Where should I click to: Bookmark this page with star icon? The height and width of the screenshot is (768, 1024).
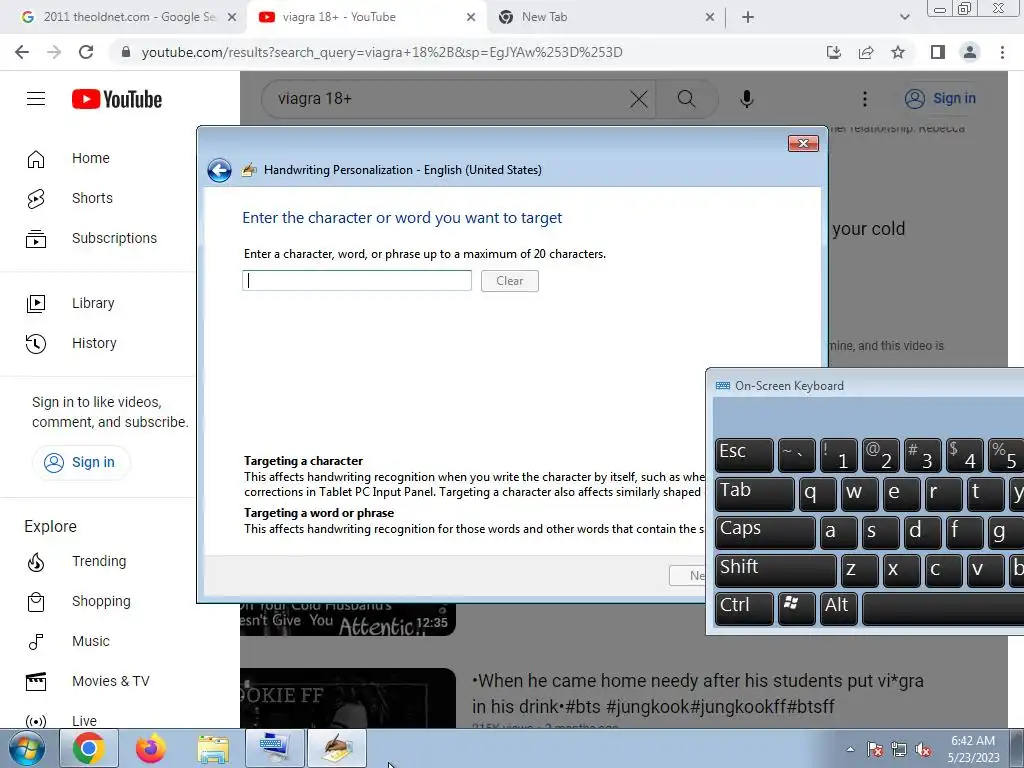[x=898, y=52]
